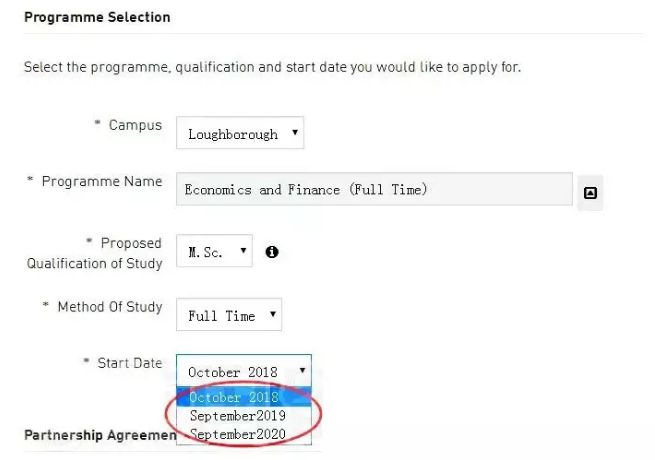Click the Proposed Qualification of Study label
The width and height of the screenshot is (655, 460).
[x=94, y=253]
